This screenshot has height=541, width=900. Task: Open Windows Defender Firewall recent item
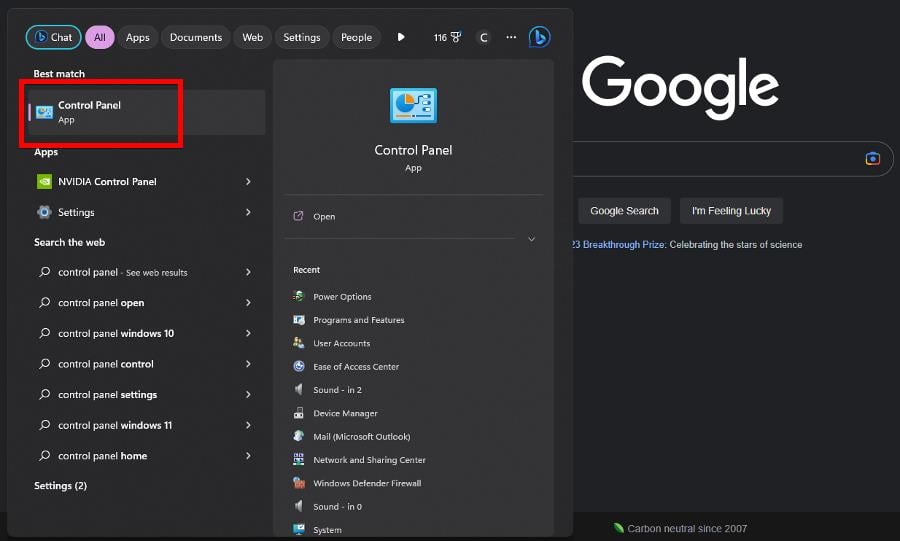pyautogui.click(x=367, y=483)
